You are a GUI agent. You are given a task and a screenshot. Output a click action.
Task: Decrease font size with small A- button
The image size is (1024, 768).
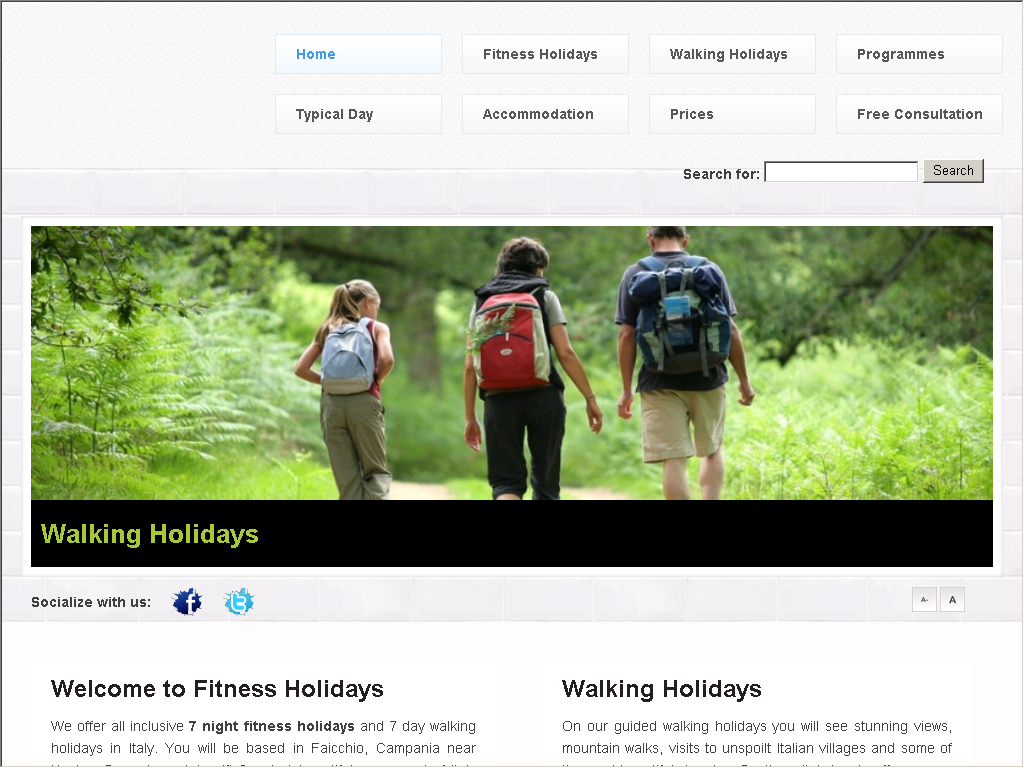[924, 600]
